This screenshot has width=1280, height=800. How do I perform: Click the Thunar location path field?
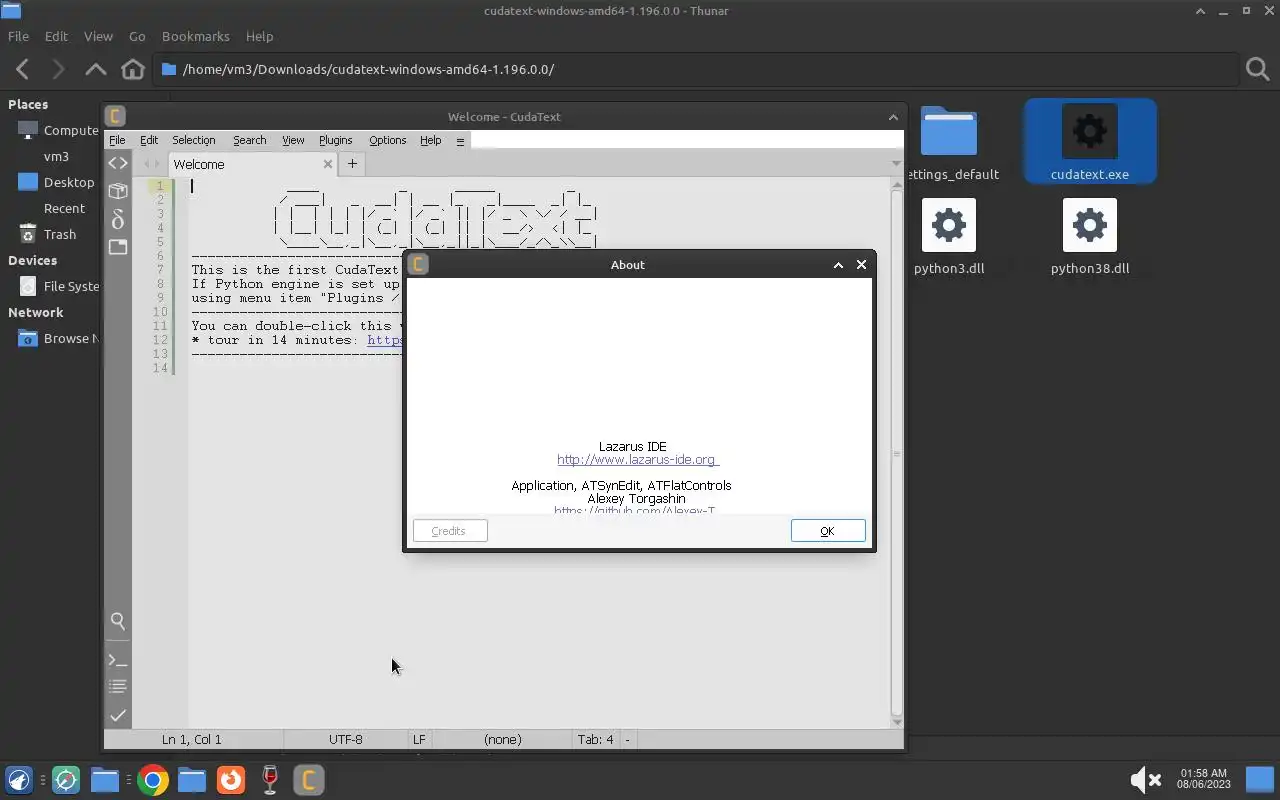(x=697, y=69)
